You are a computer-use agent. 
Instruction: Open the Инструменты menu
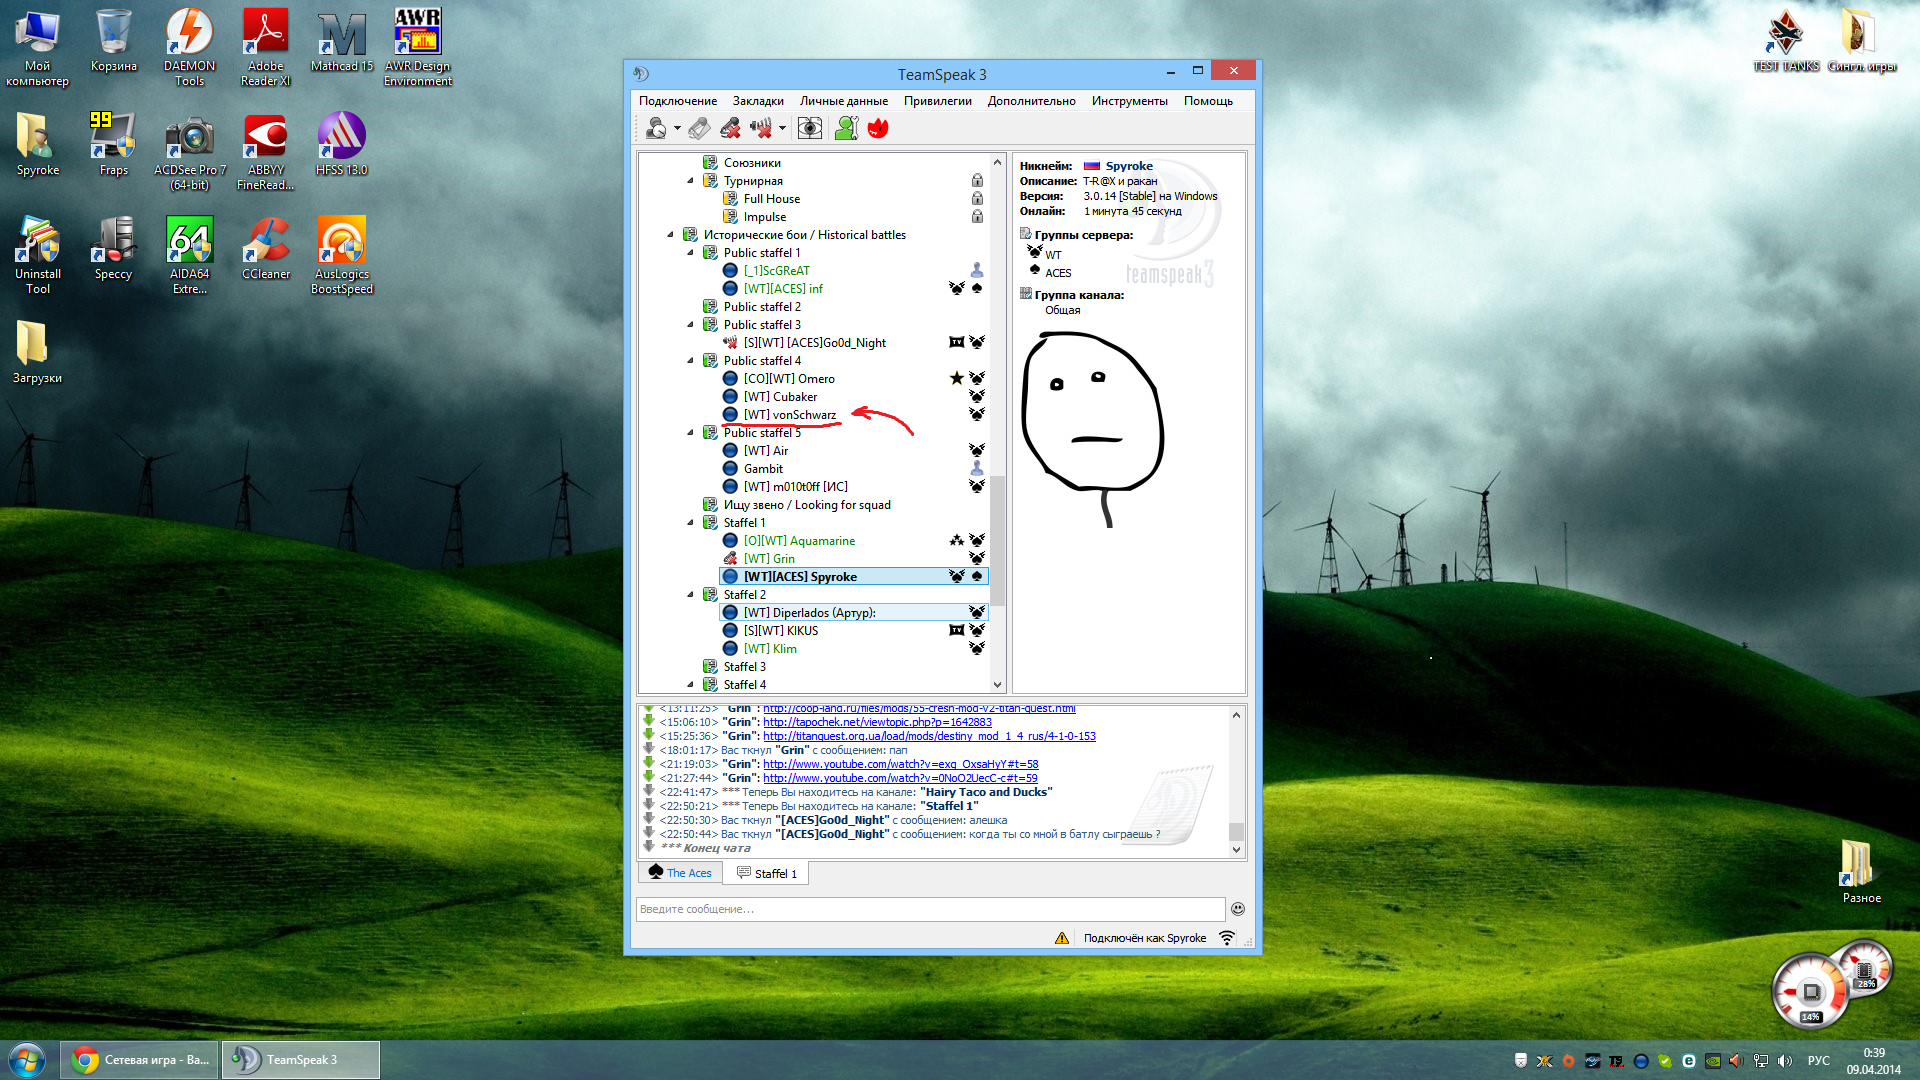click(1130, 101)
